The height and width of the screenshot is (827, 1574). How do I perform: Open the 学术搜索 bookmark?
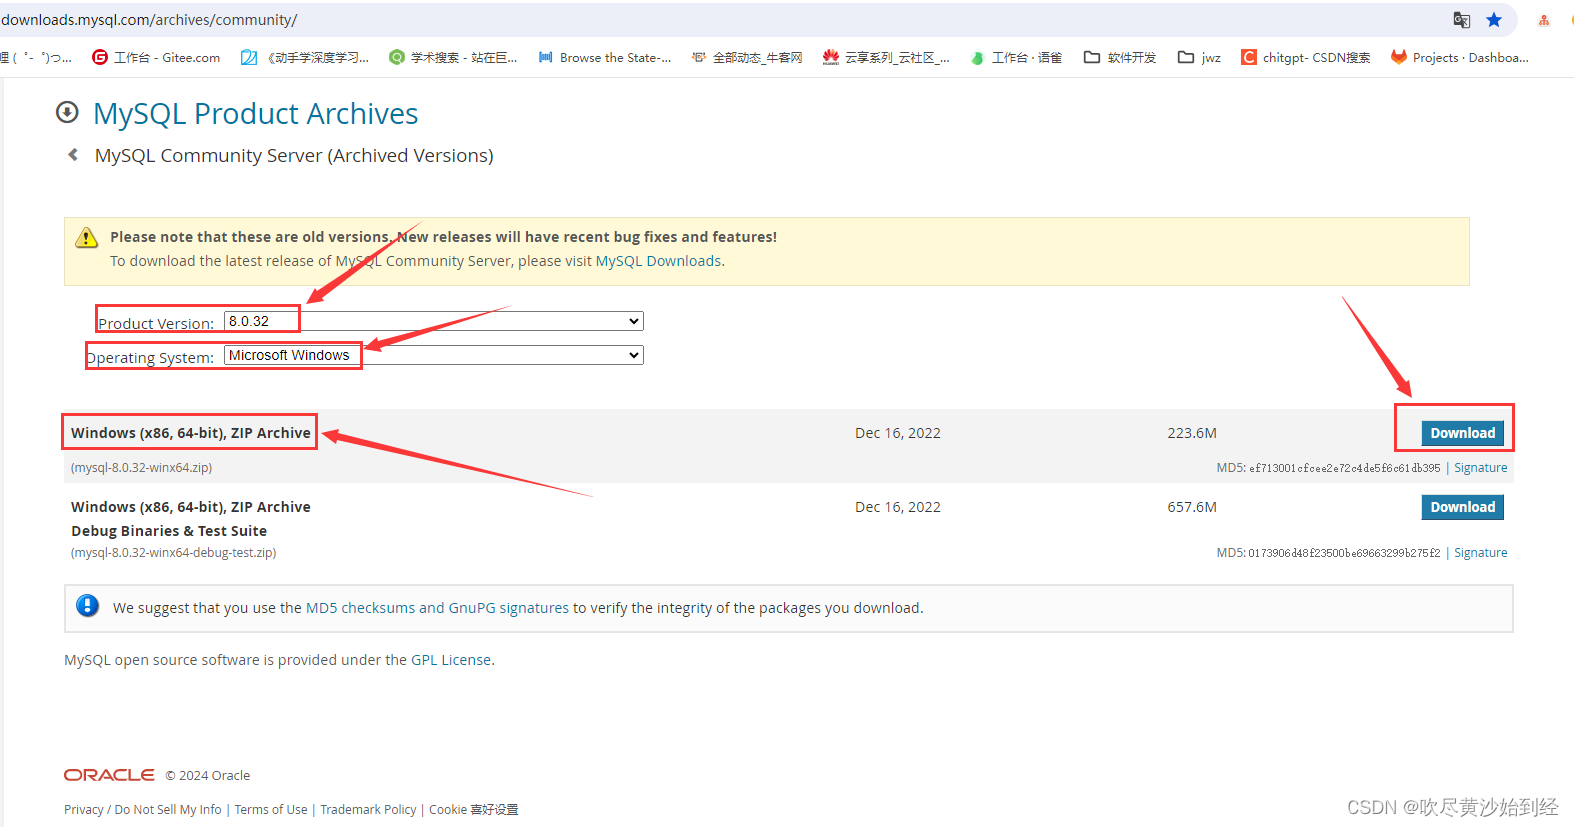point(453,57)
